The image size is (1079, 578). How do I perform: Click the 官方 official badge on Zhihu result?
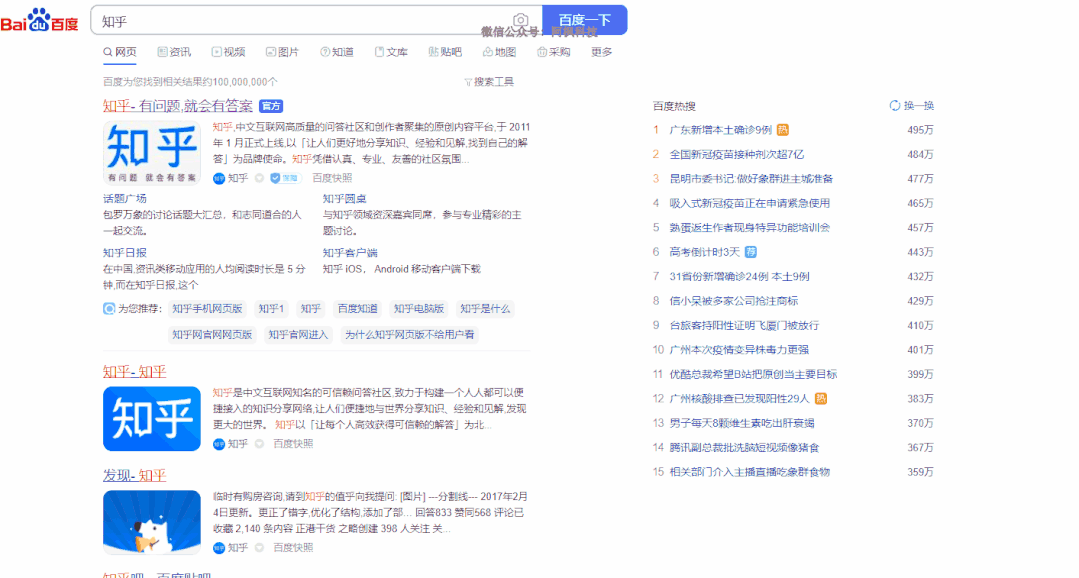pos(270,105)
